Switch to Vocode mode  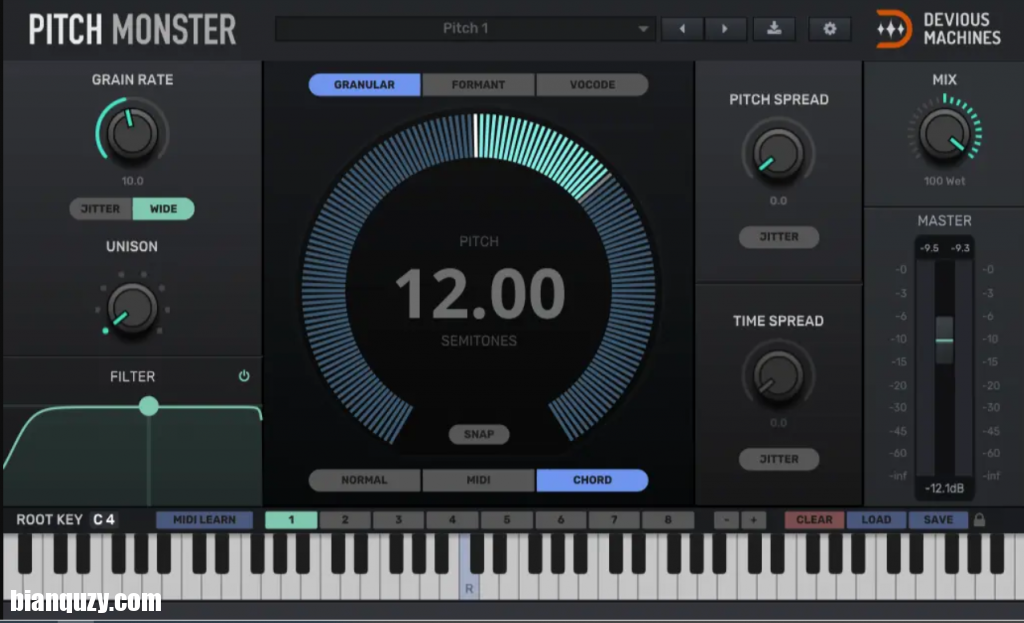[592, 85]
